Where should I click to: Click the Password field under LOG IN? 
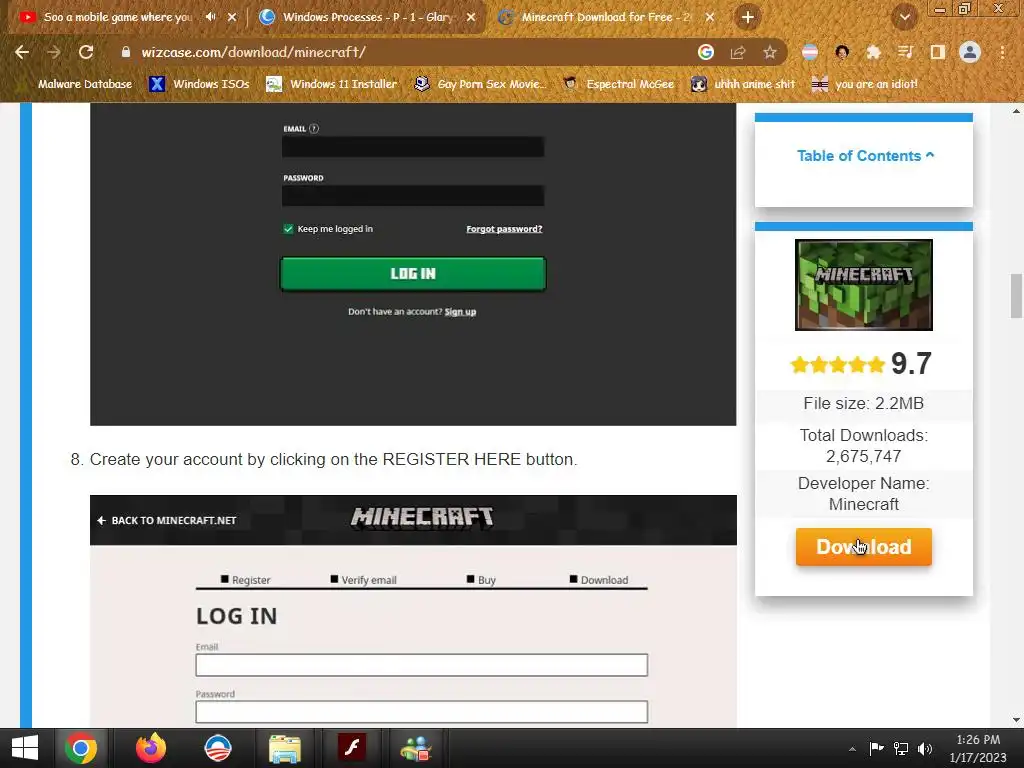(x=421, y=711)
